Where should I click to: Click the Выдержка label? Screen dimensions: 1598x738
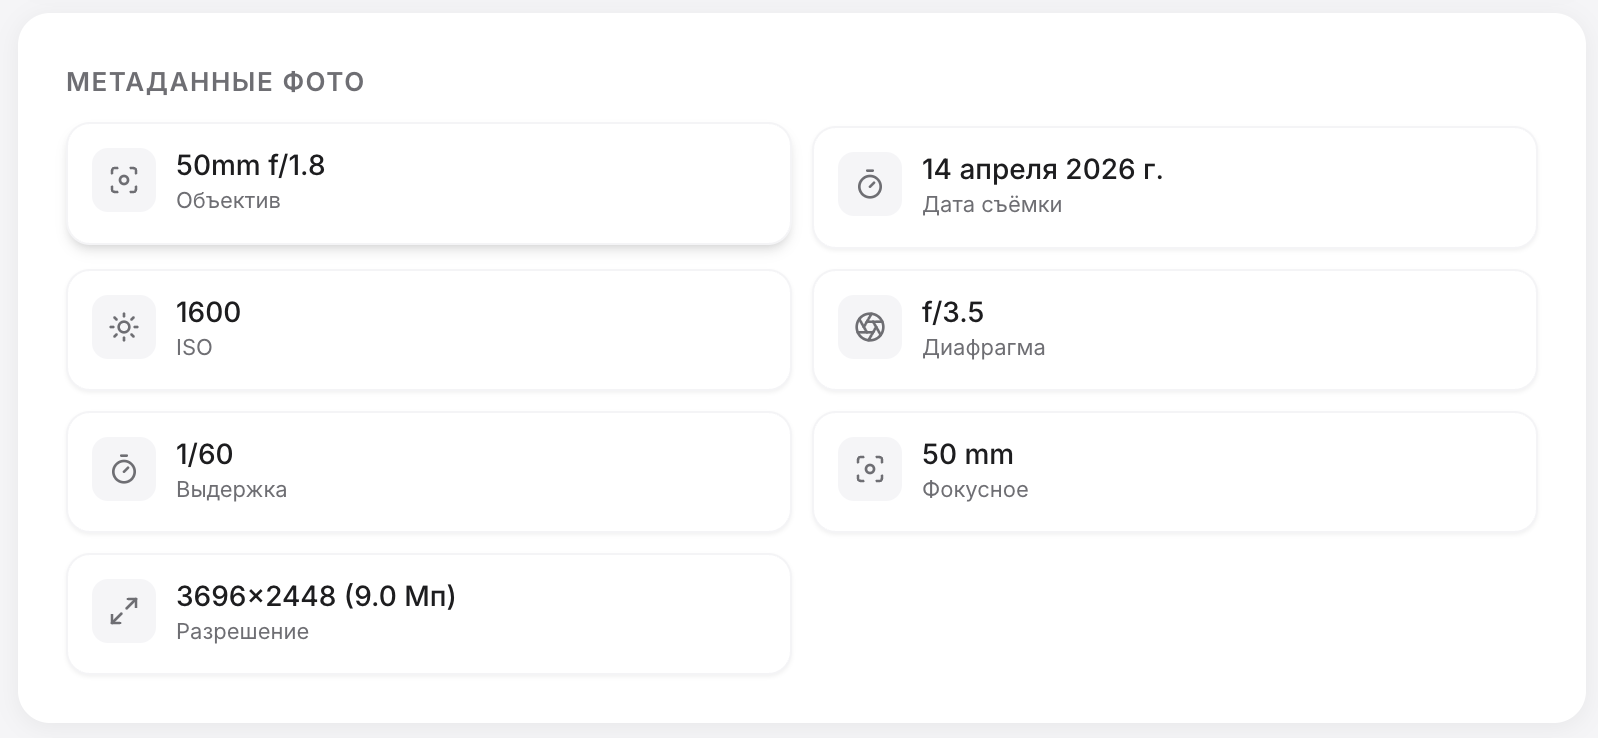[x=231, y=489]
